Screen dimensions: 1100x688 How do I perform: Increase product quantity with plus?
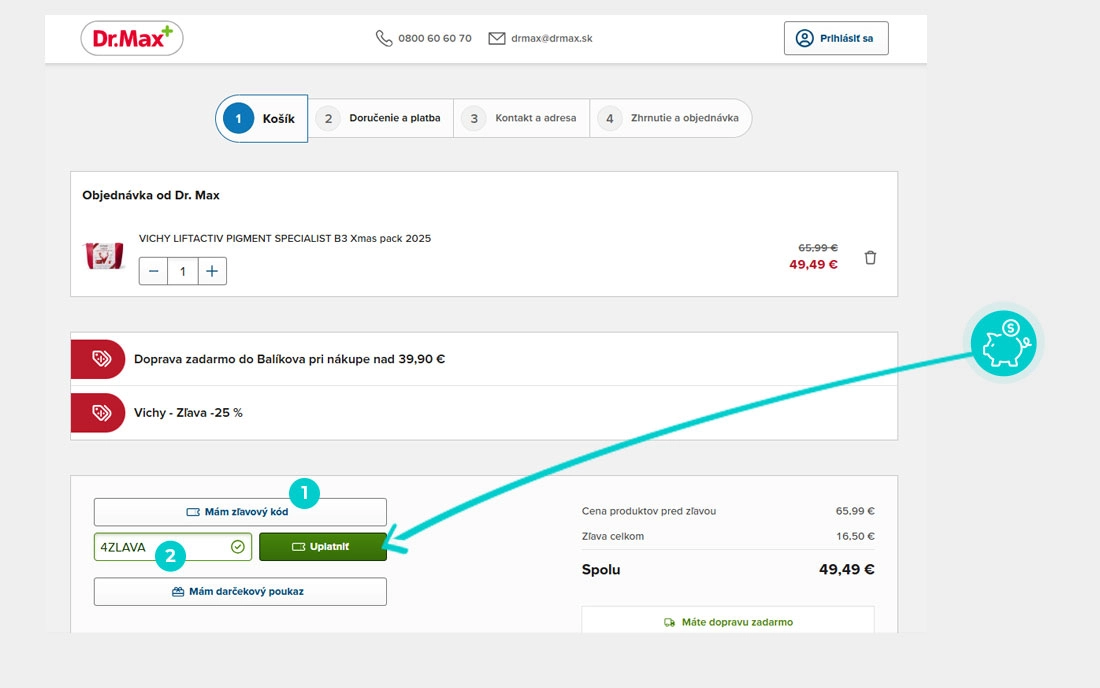tap(212, 271)
